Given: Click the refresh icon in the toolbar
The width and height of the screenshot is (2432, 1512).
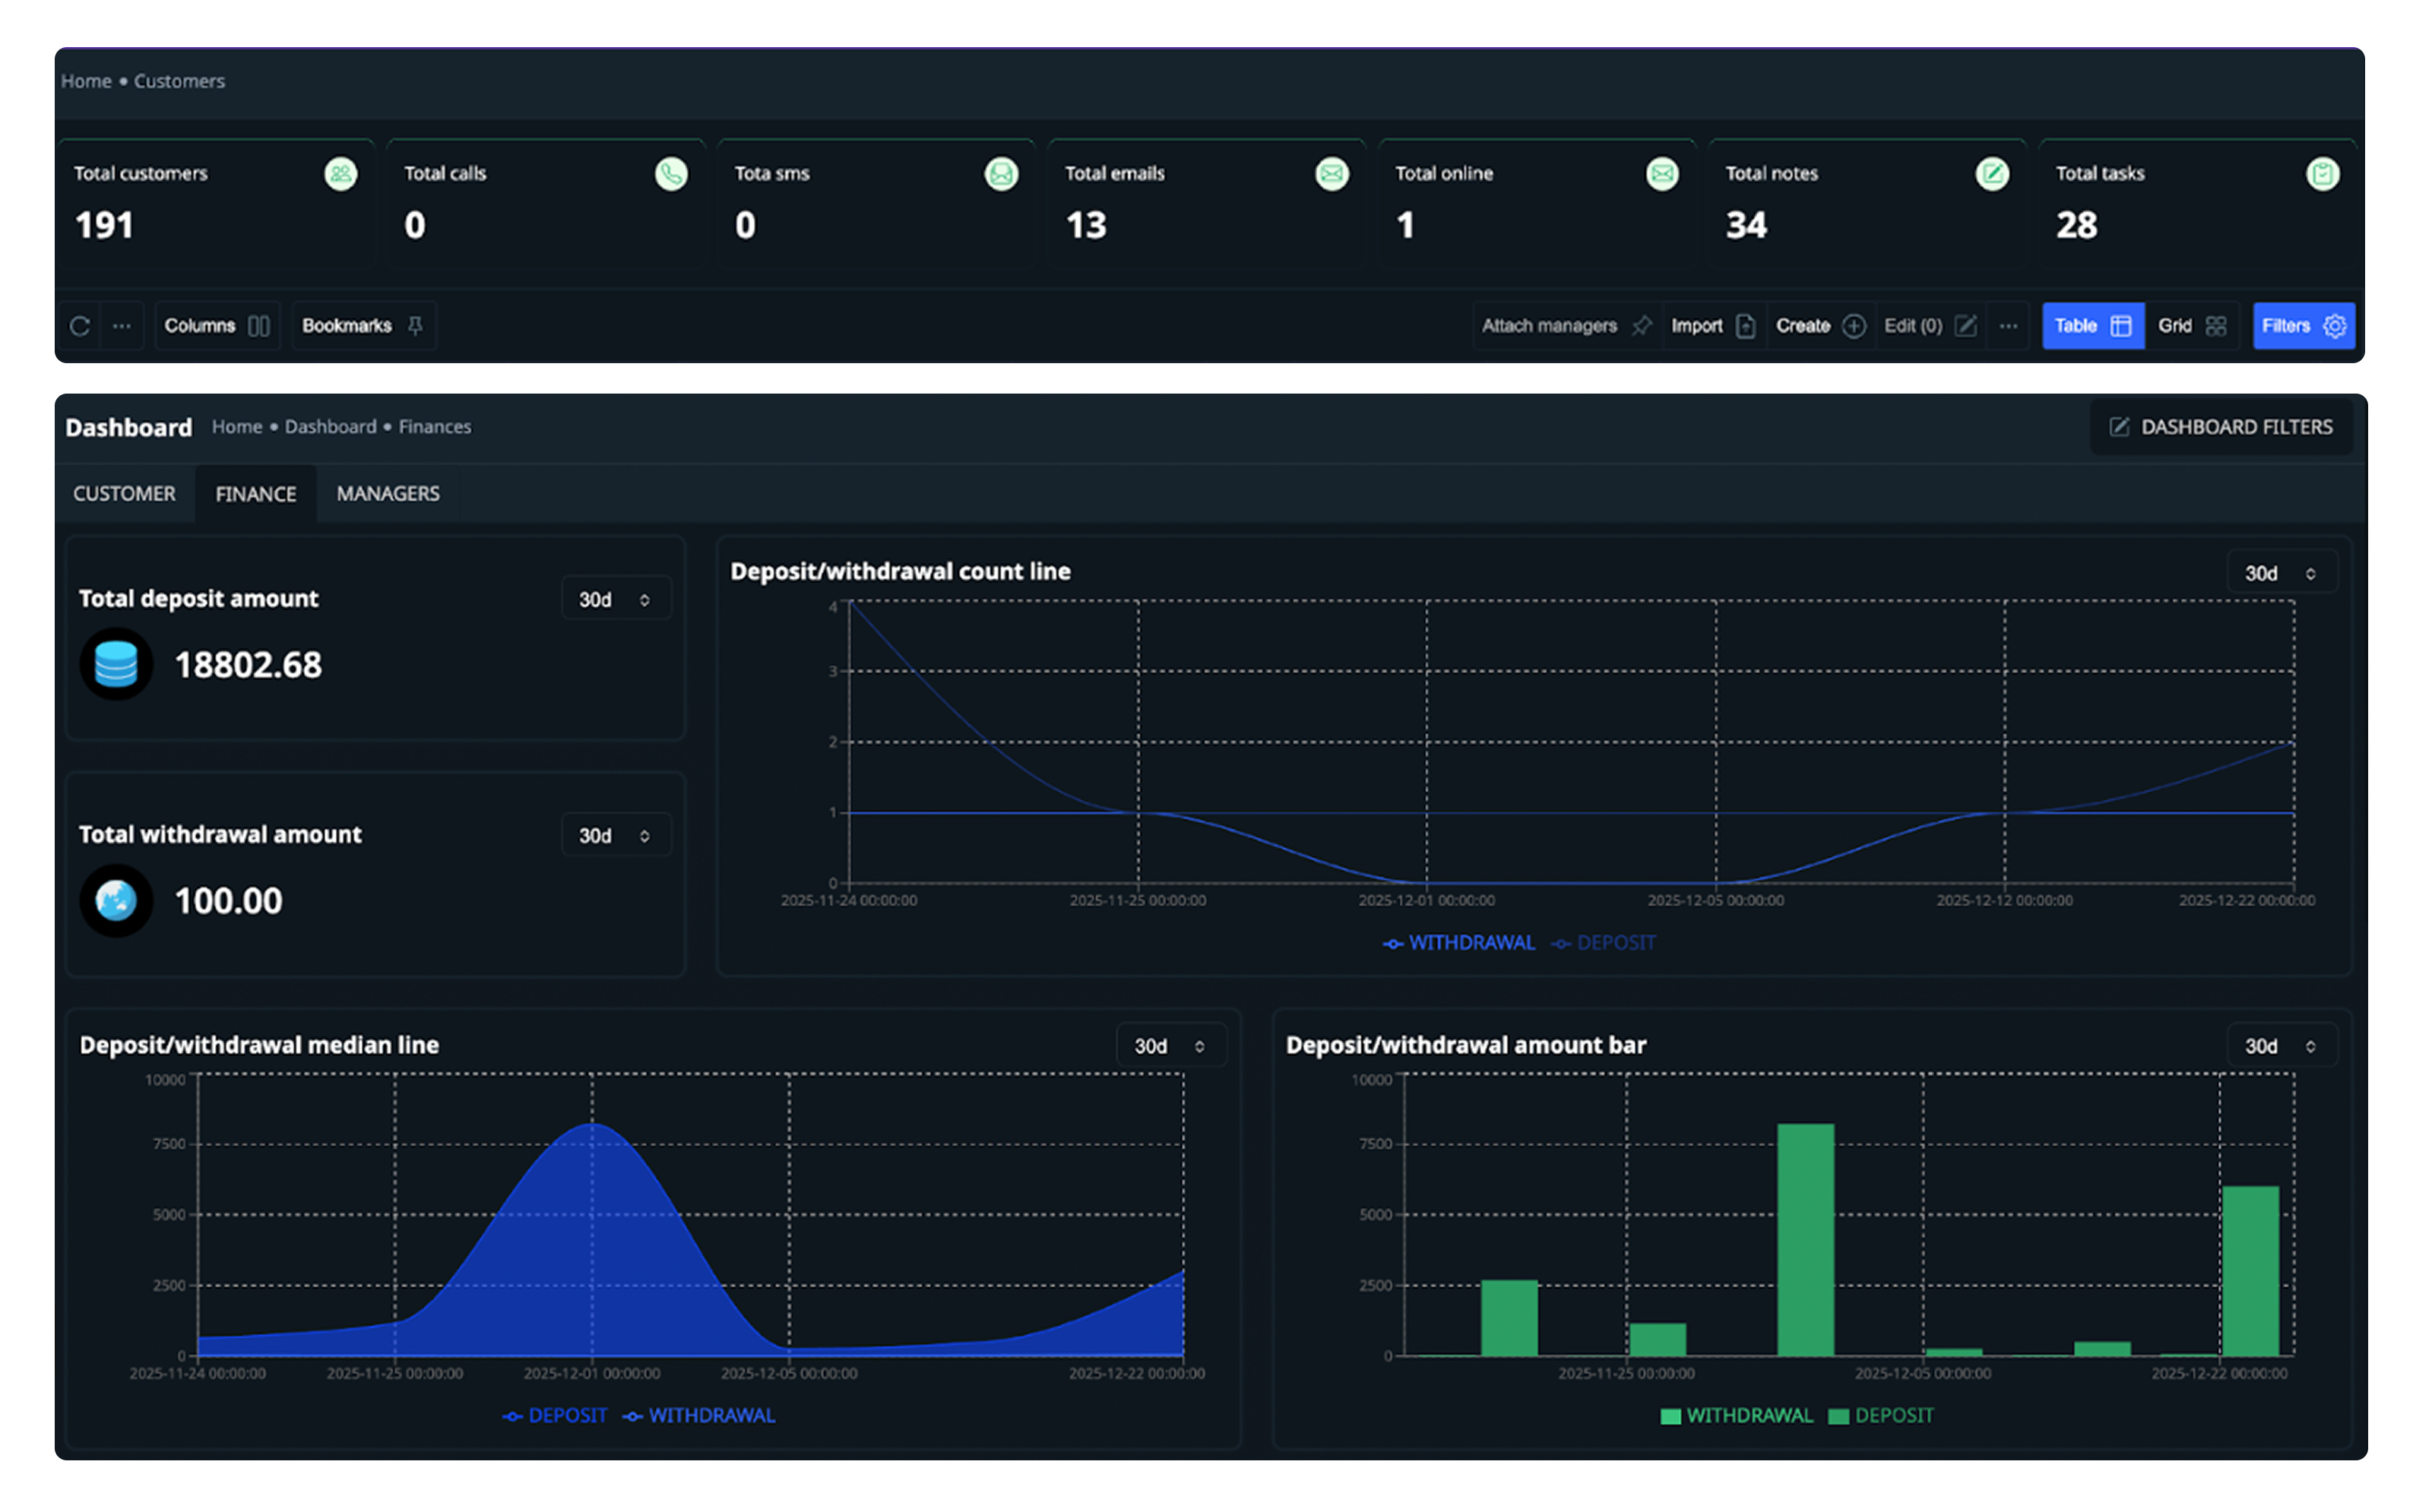Looking at the screenshot, I should point(80,325).
